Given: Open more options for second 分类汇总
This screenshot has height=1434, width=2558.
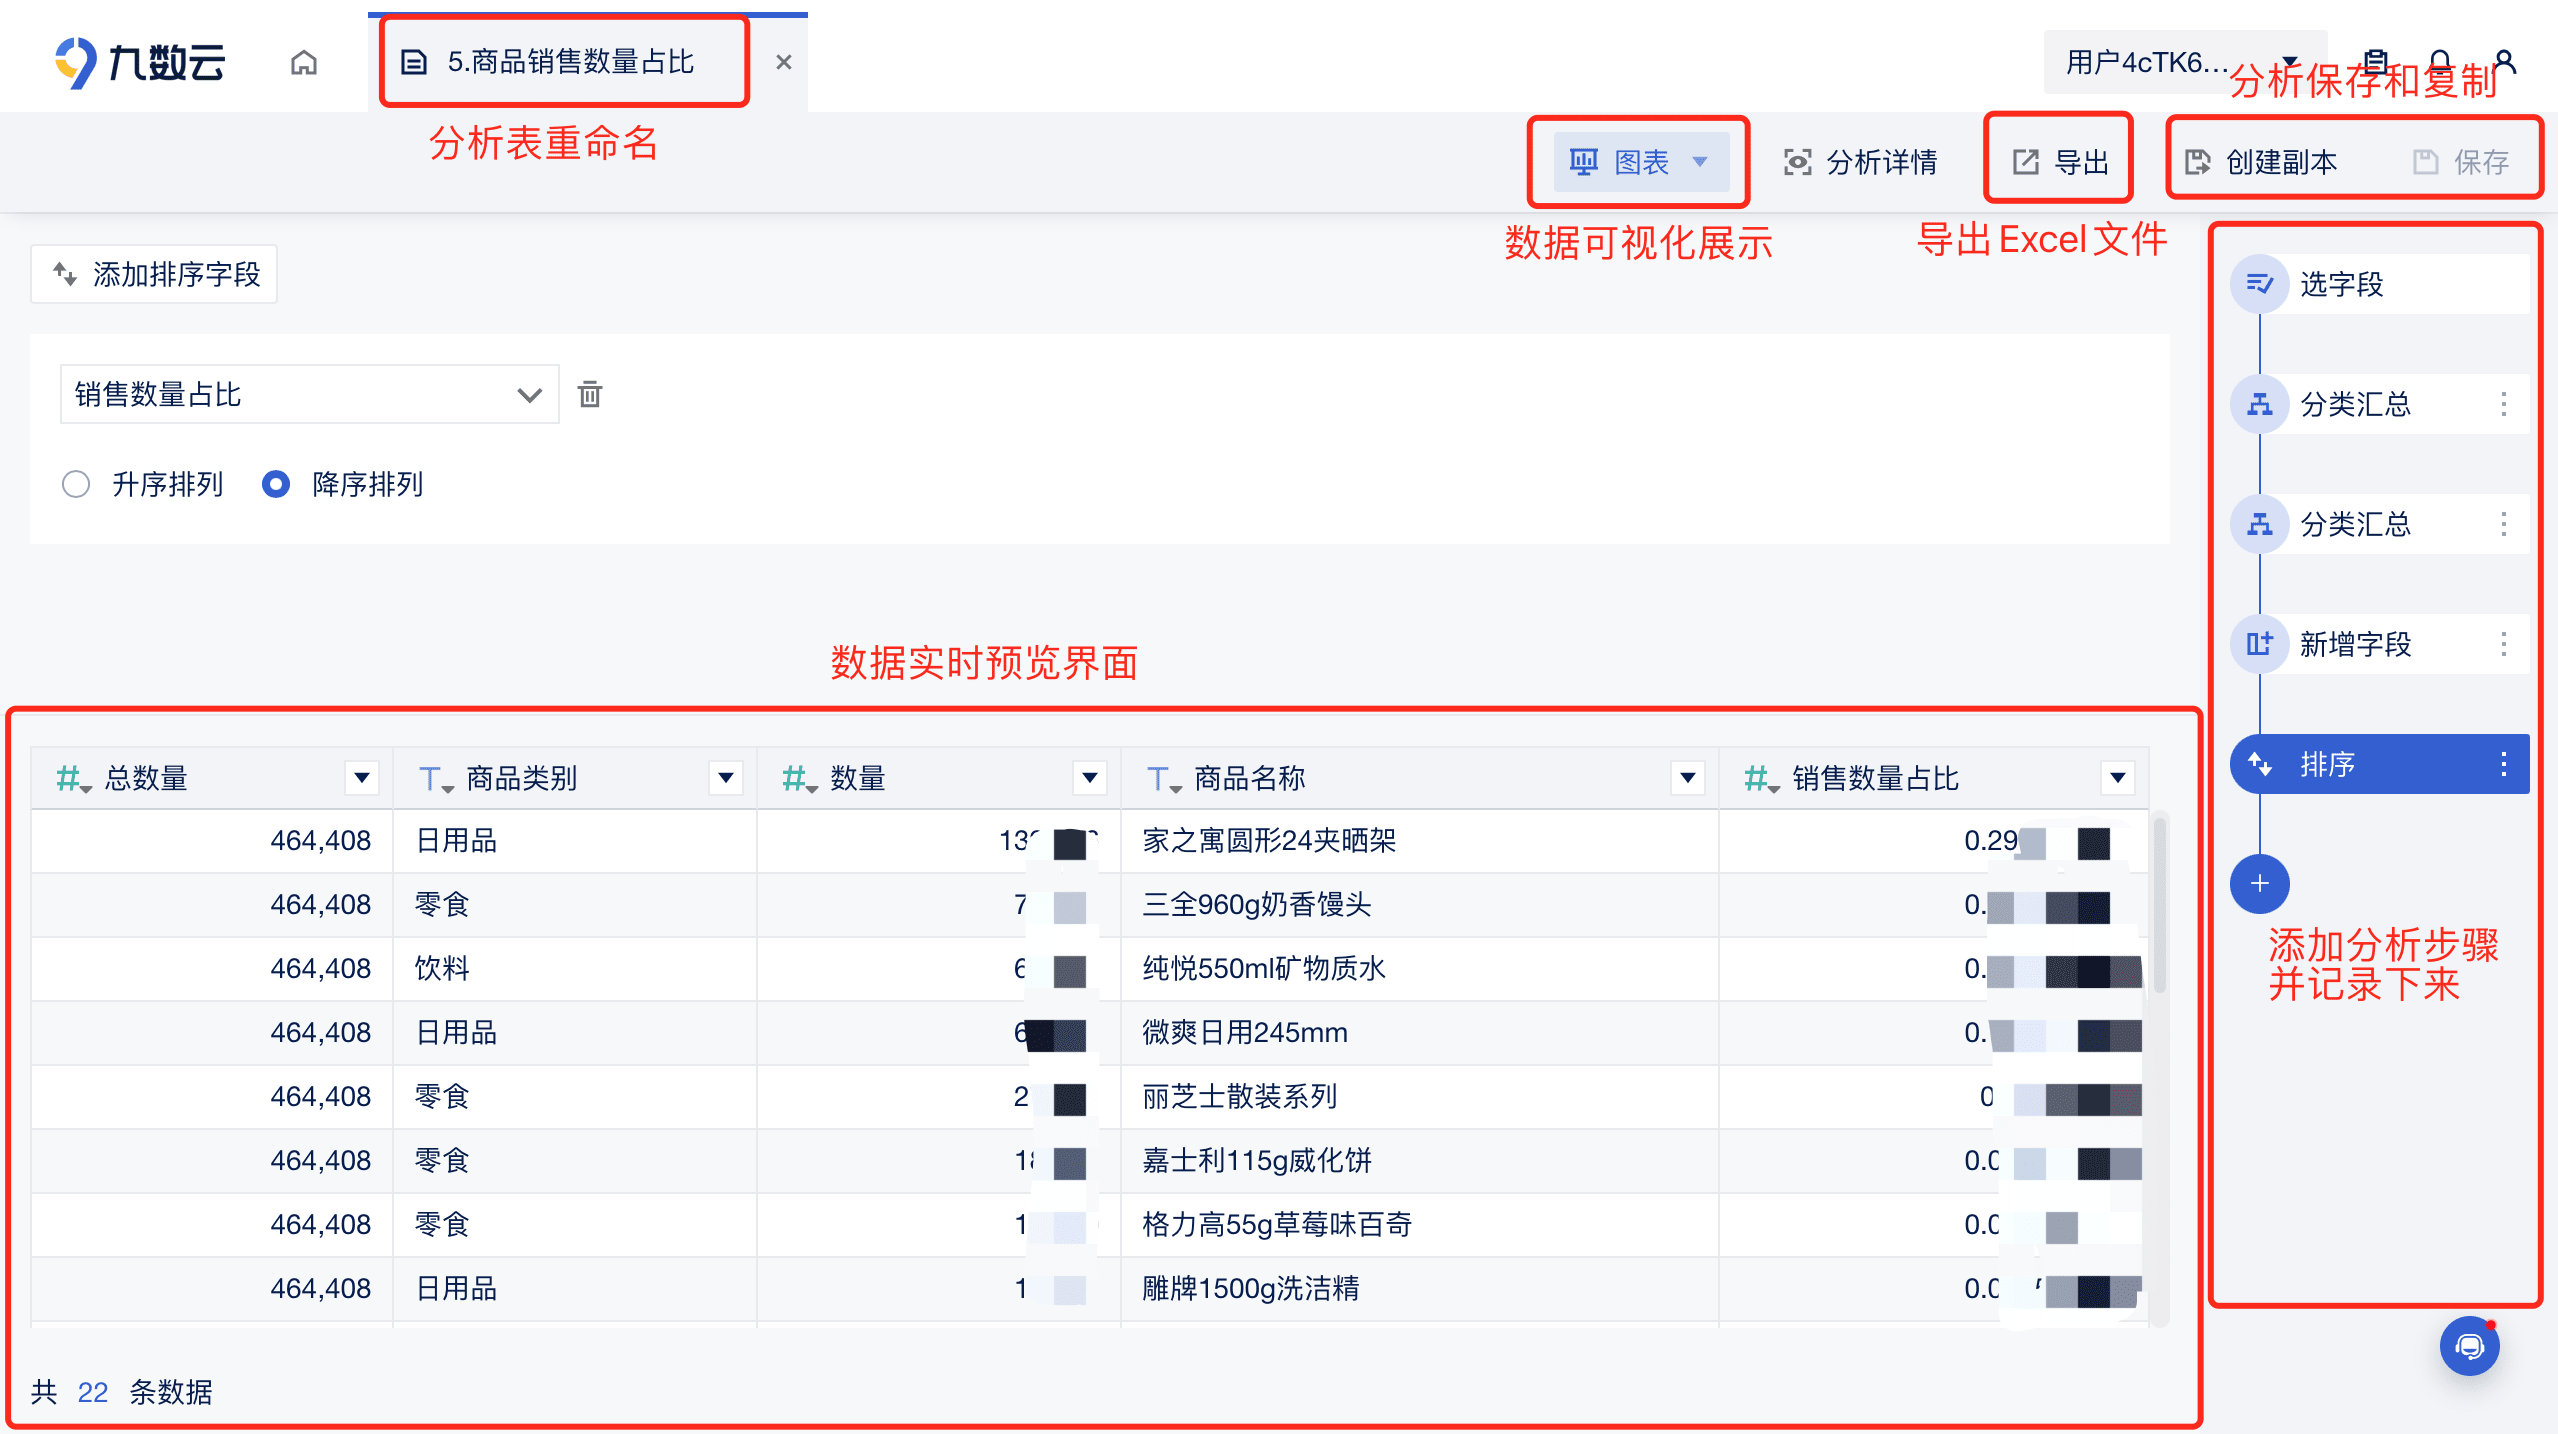Looking at the screenshot, I should click(2504, 524).
